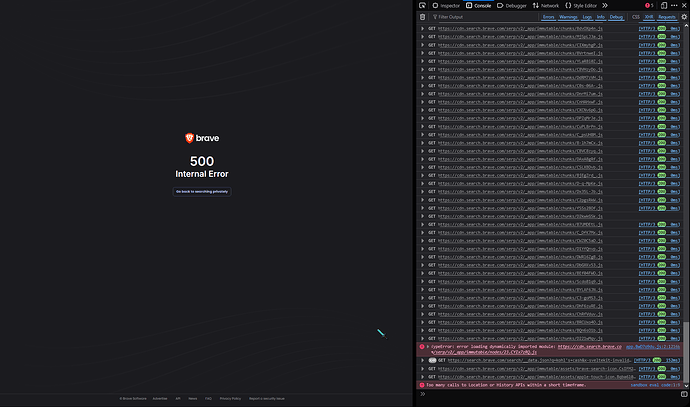Toggle the XHR filter

pyautogui.click(x=649, y=17)
